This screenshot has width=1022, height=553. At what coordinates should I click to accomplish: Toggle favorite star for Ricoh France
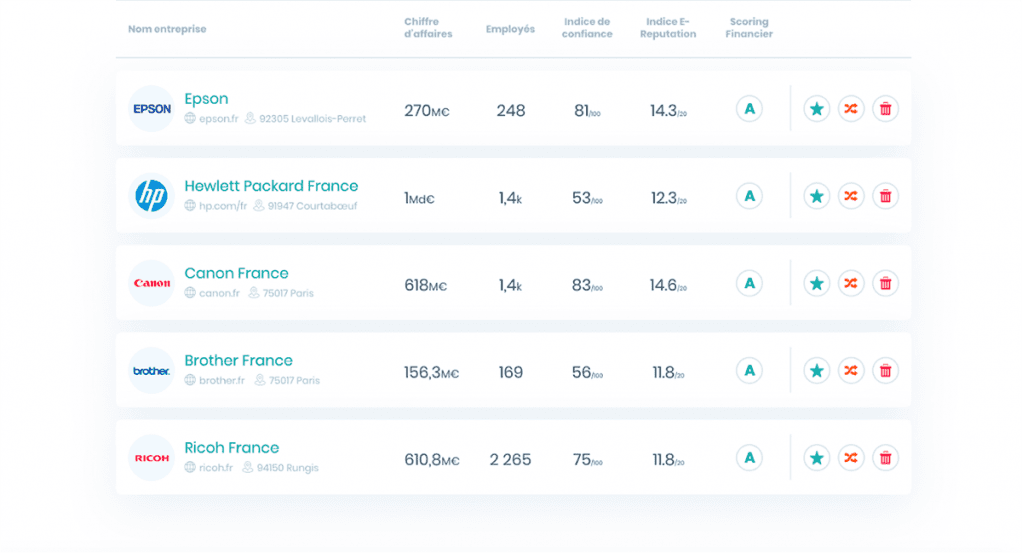click(x=817, y=458)
